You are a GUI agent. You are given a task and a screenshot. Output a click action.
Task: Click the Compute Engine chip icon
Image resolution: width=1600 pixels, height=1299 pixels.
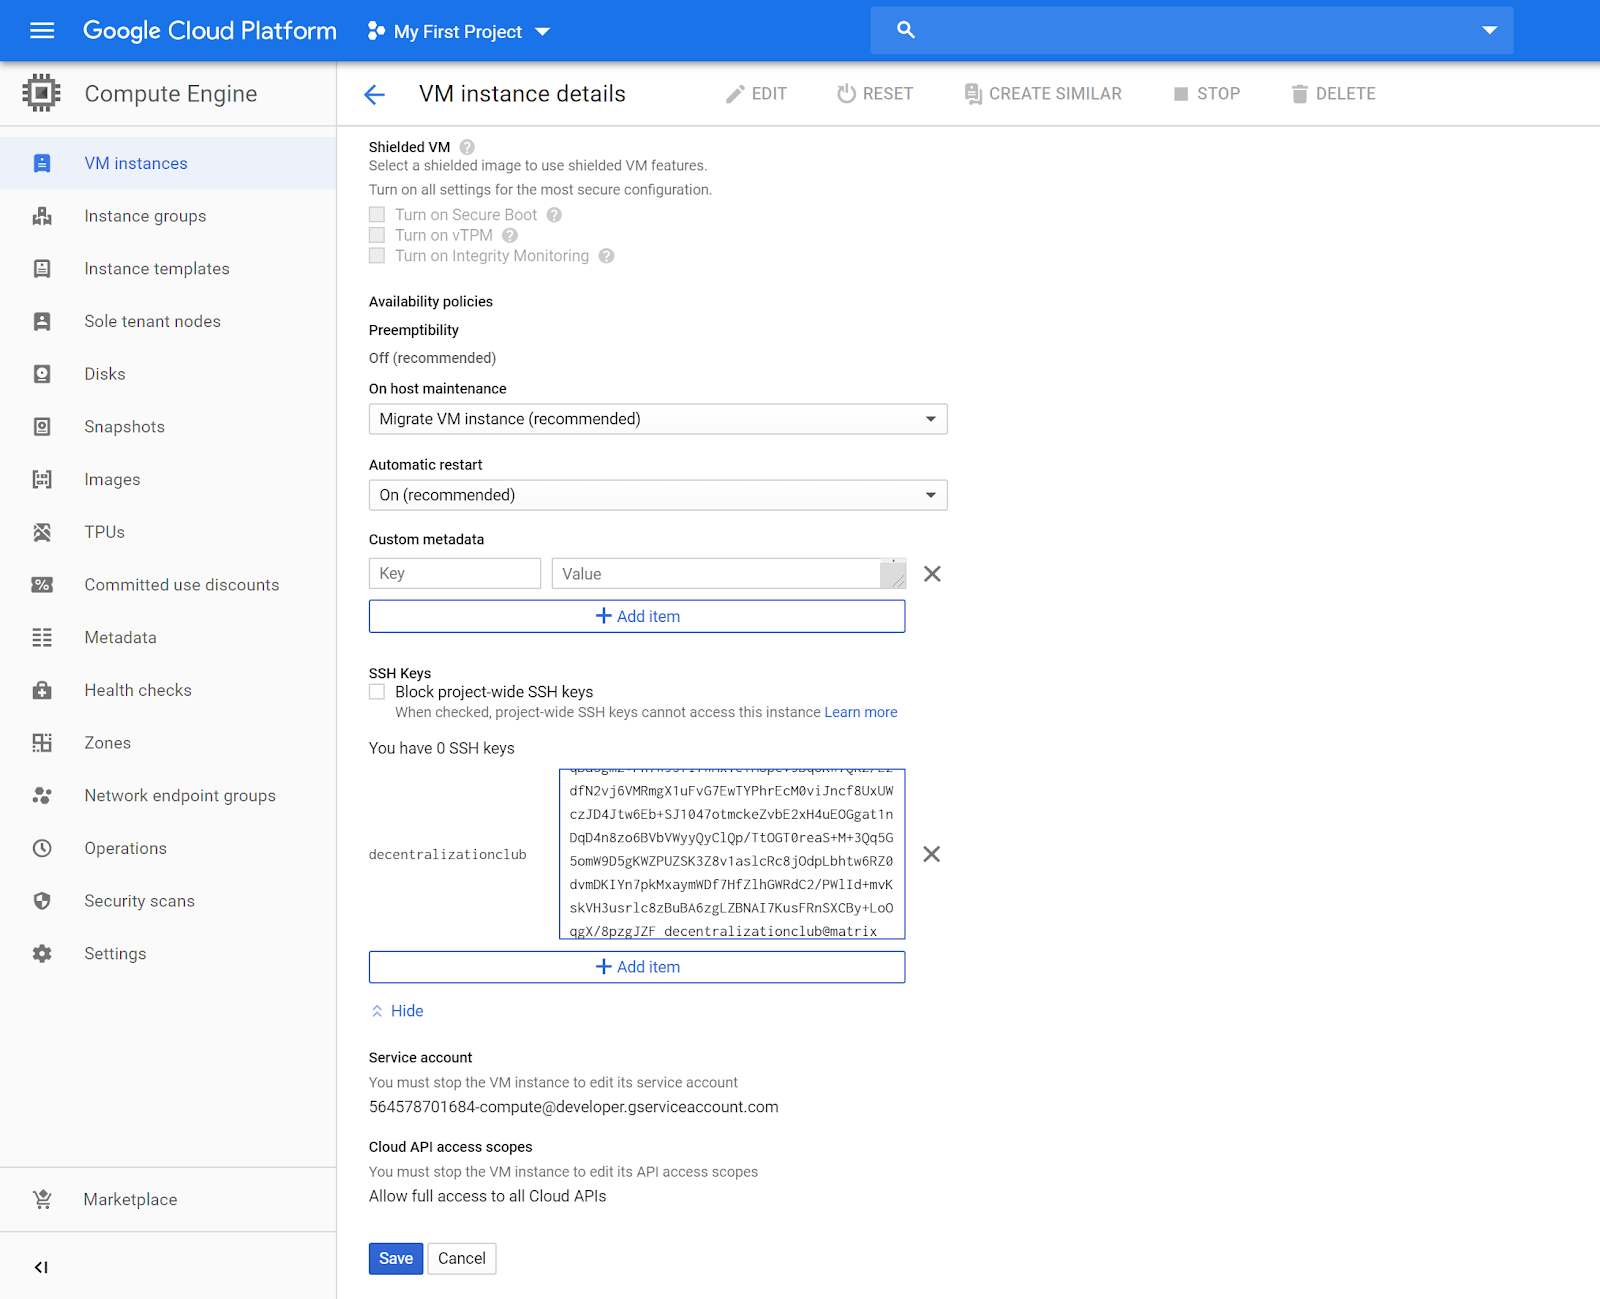tap(41, 93)
